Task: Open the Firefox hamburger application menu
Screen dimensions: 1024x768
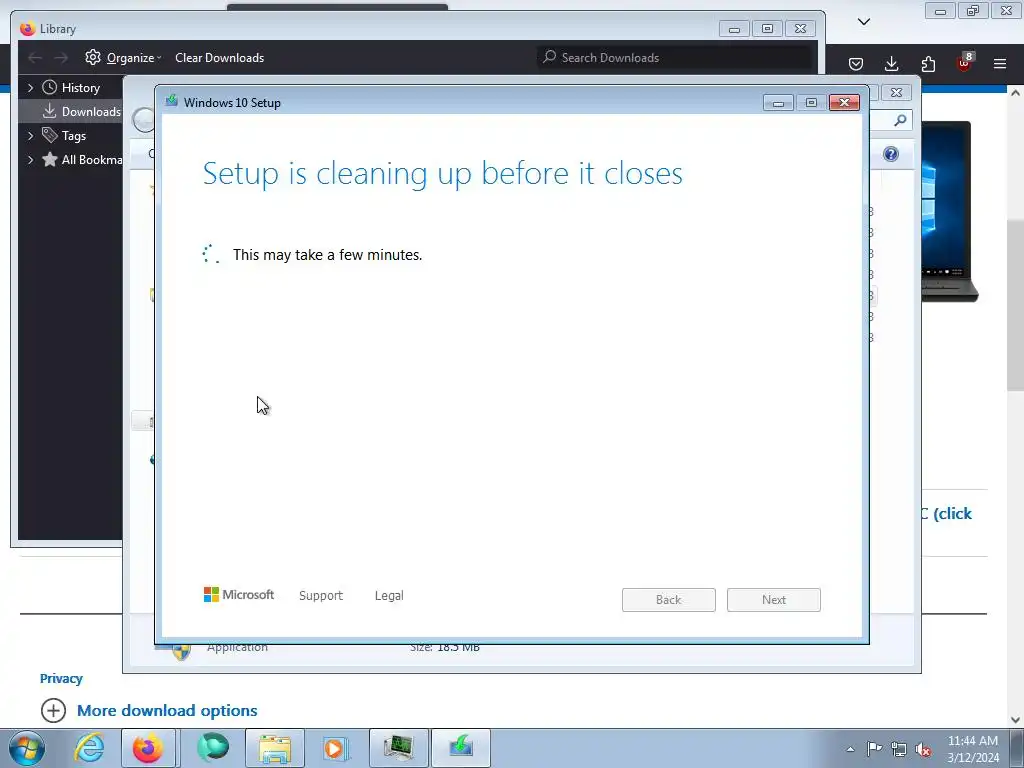Action: coord(1000,63)
